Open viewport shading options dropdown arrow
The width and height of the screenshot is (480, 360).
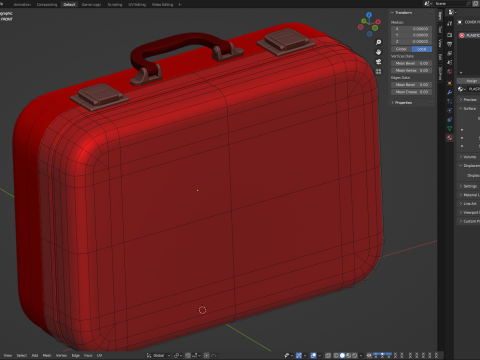361,356
